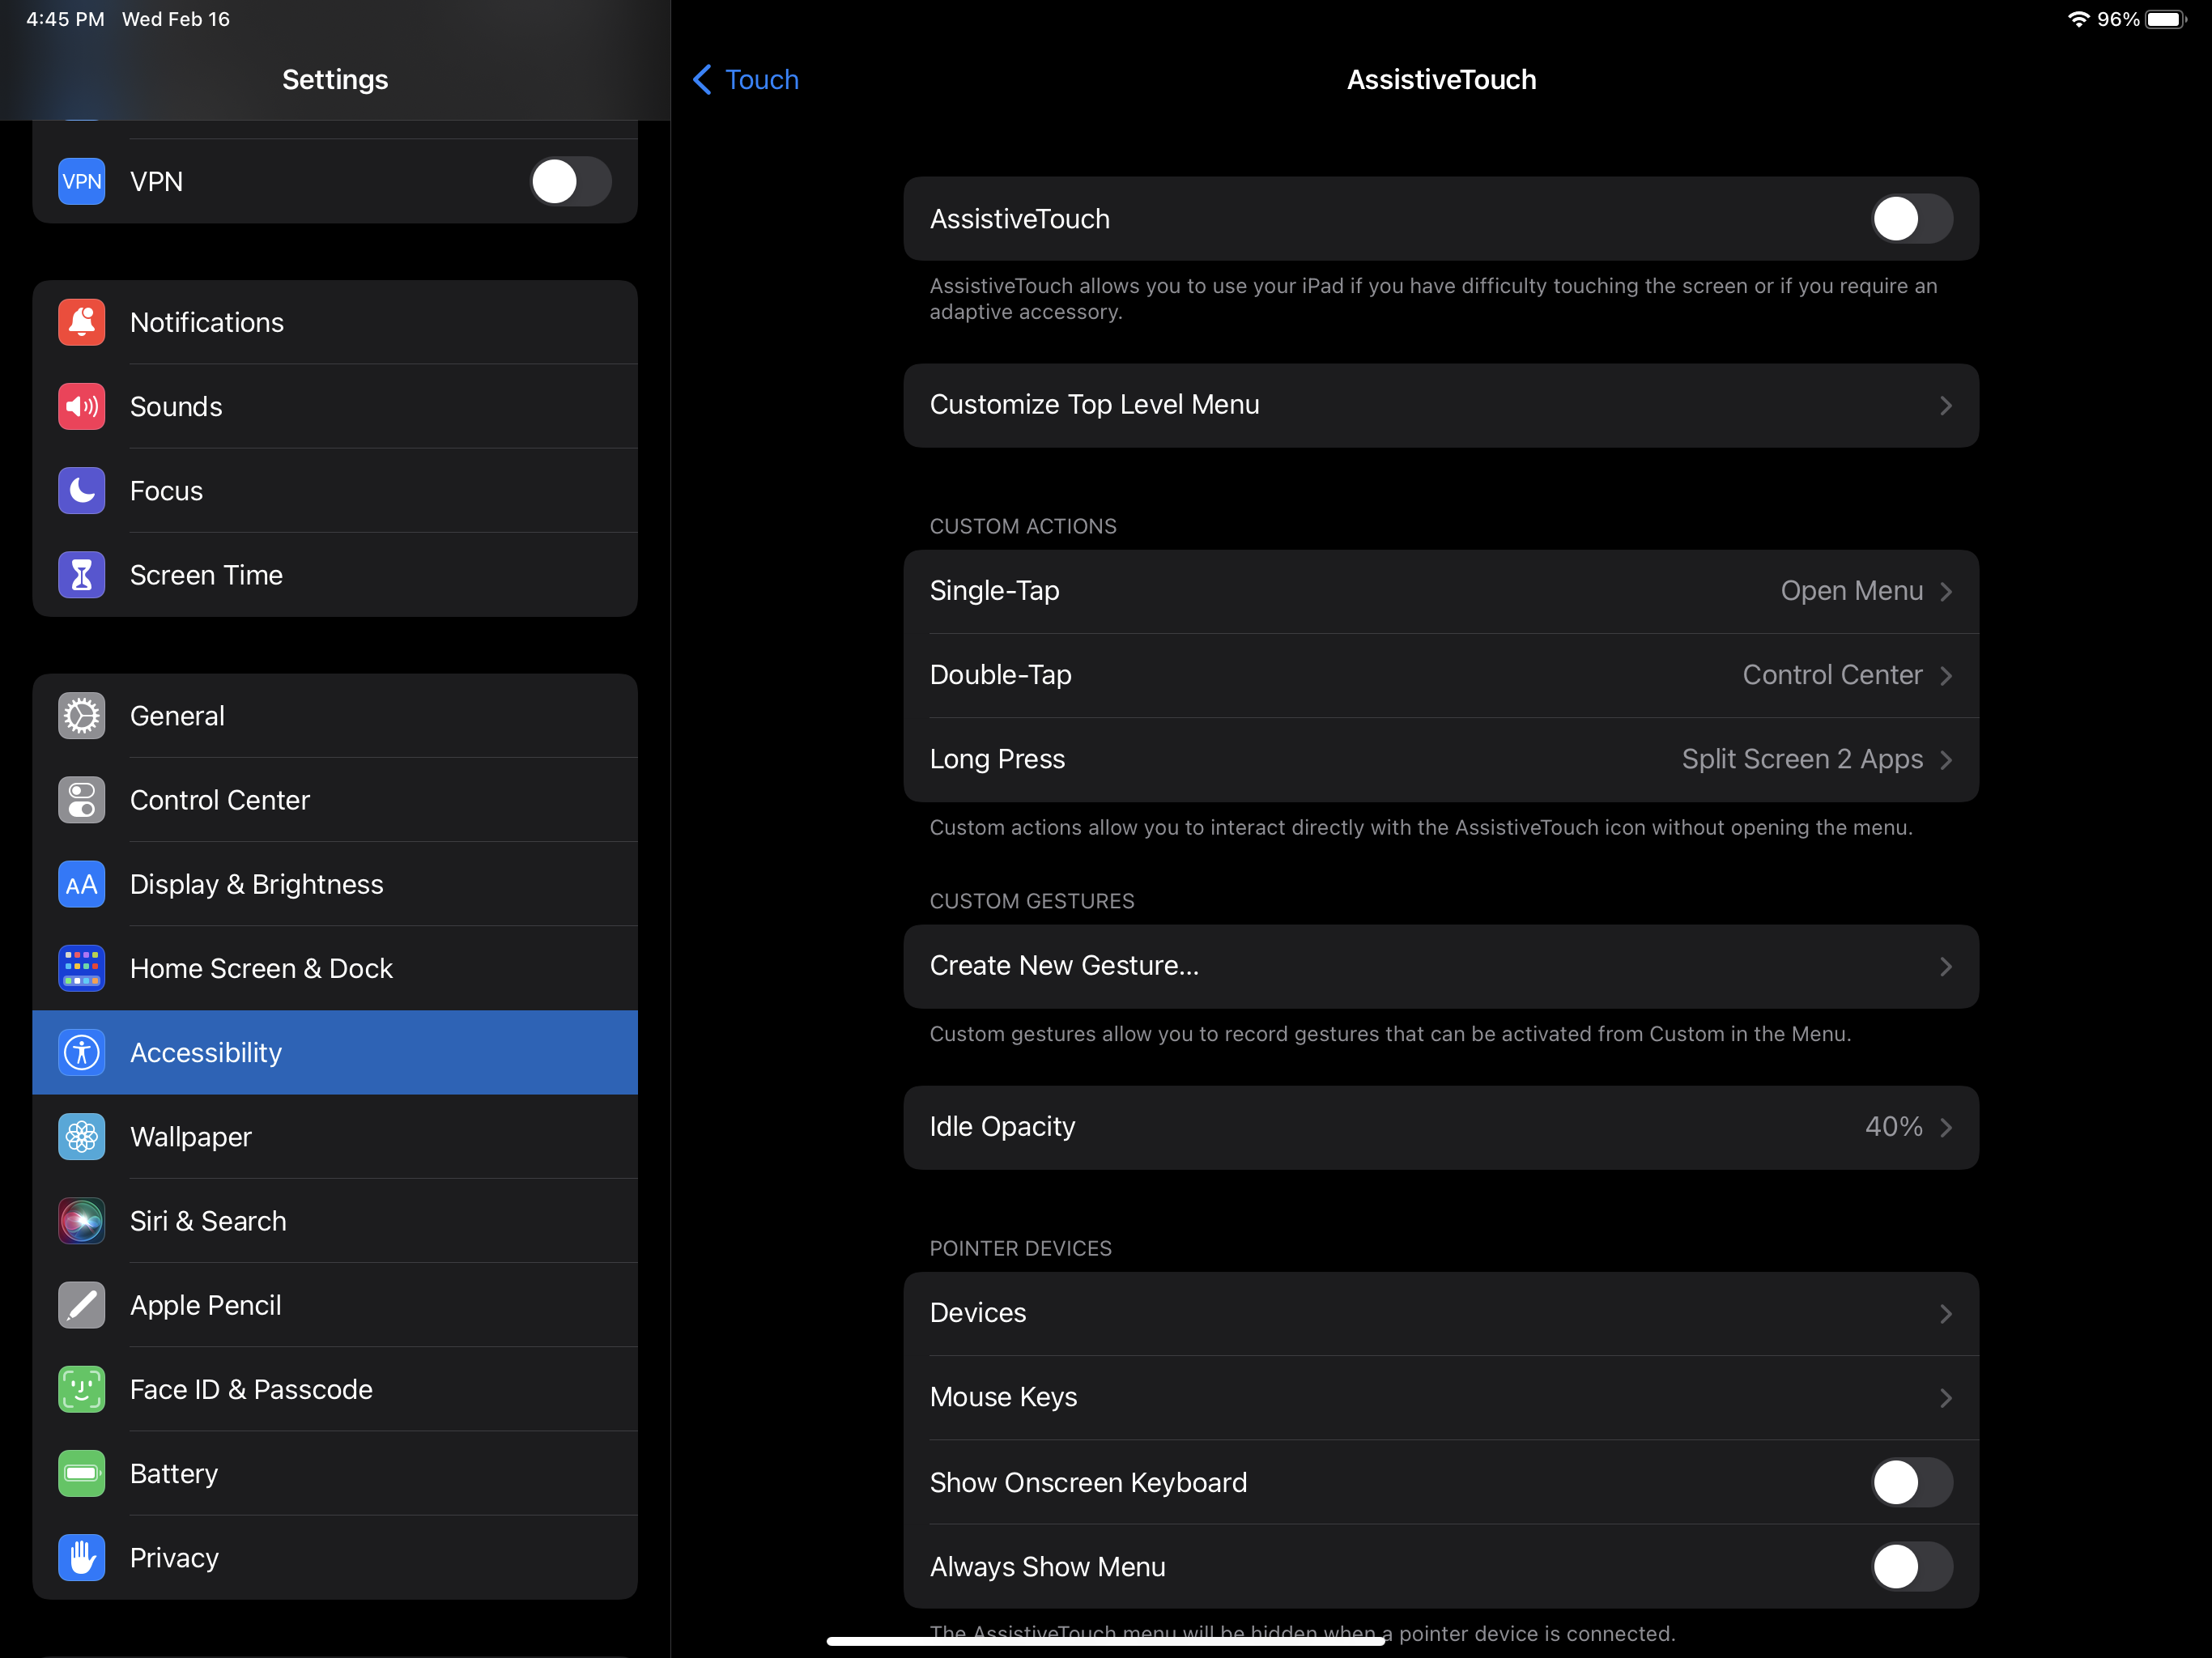Open the Face ID & Passcode icon
This screenshot has height=1658, width=2212.
pyautogui.click(x=81, y=1388)
